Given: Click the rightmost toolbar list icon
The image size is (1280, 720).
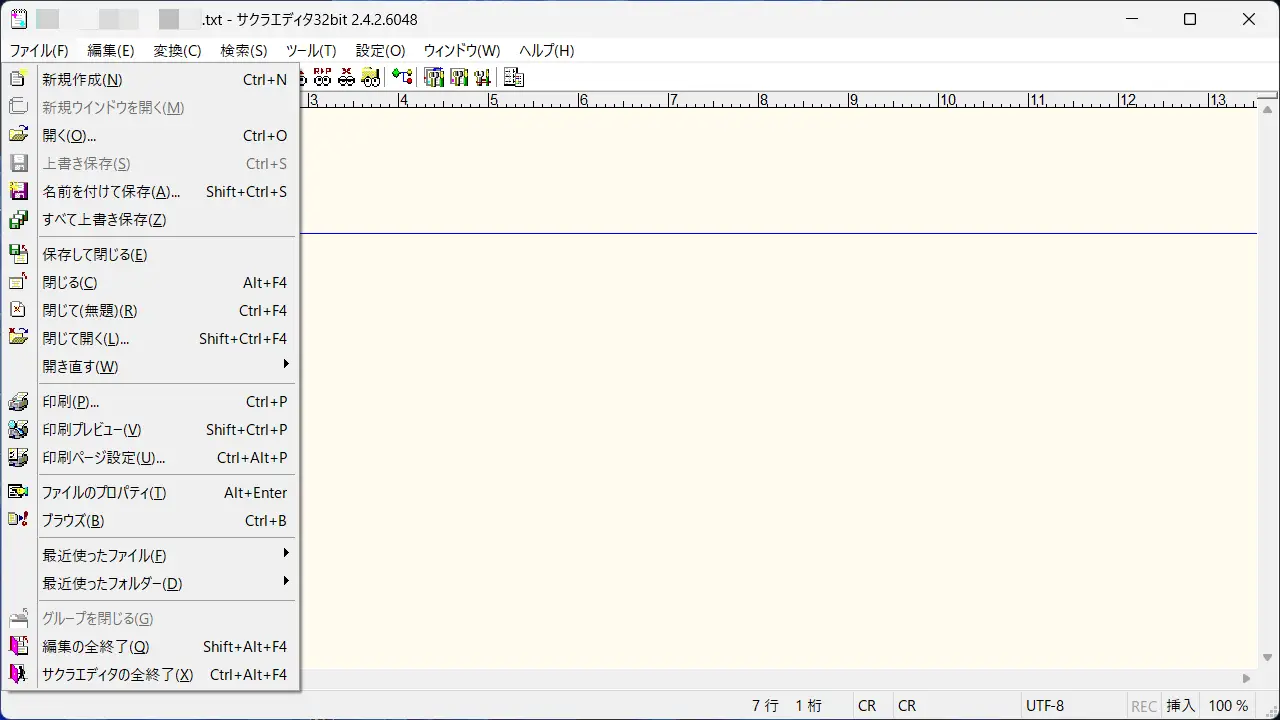Looking at the screenshot, I should [x=513, y=78].
